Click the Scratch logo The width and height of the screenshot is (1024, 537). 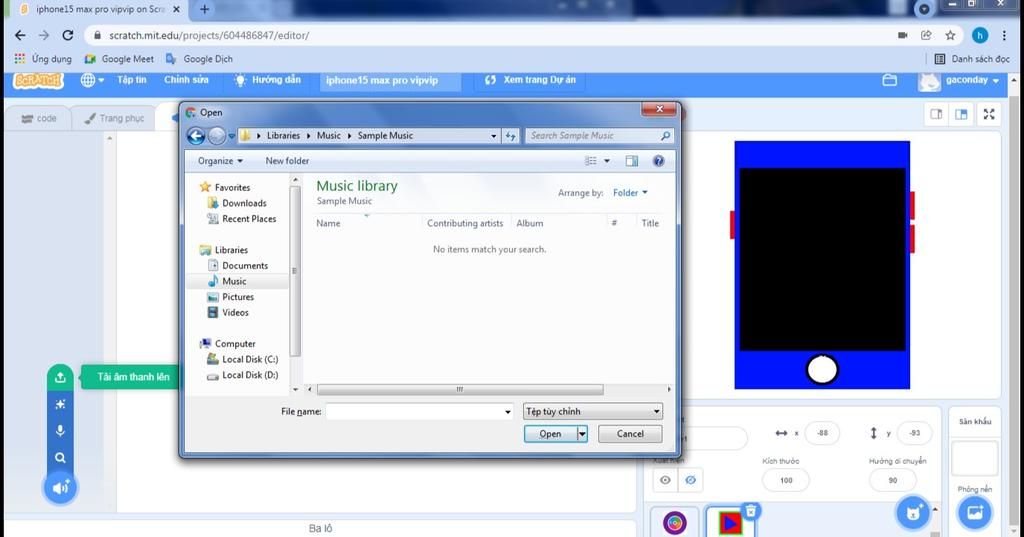pos(39,80)
